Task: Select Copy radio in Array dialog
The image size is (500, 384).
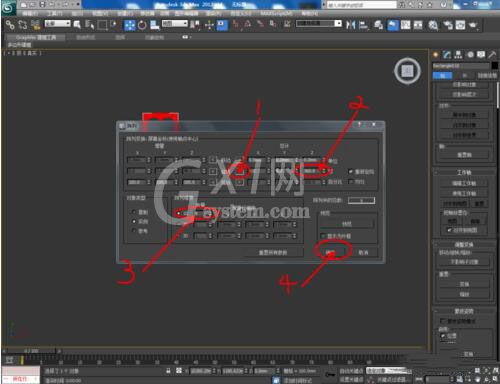Action: (x=134, y=212)
